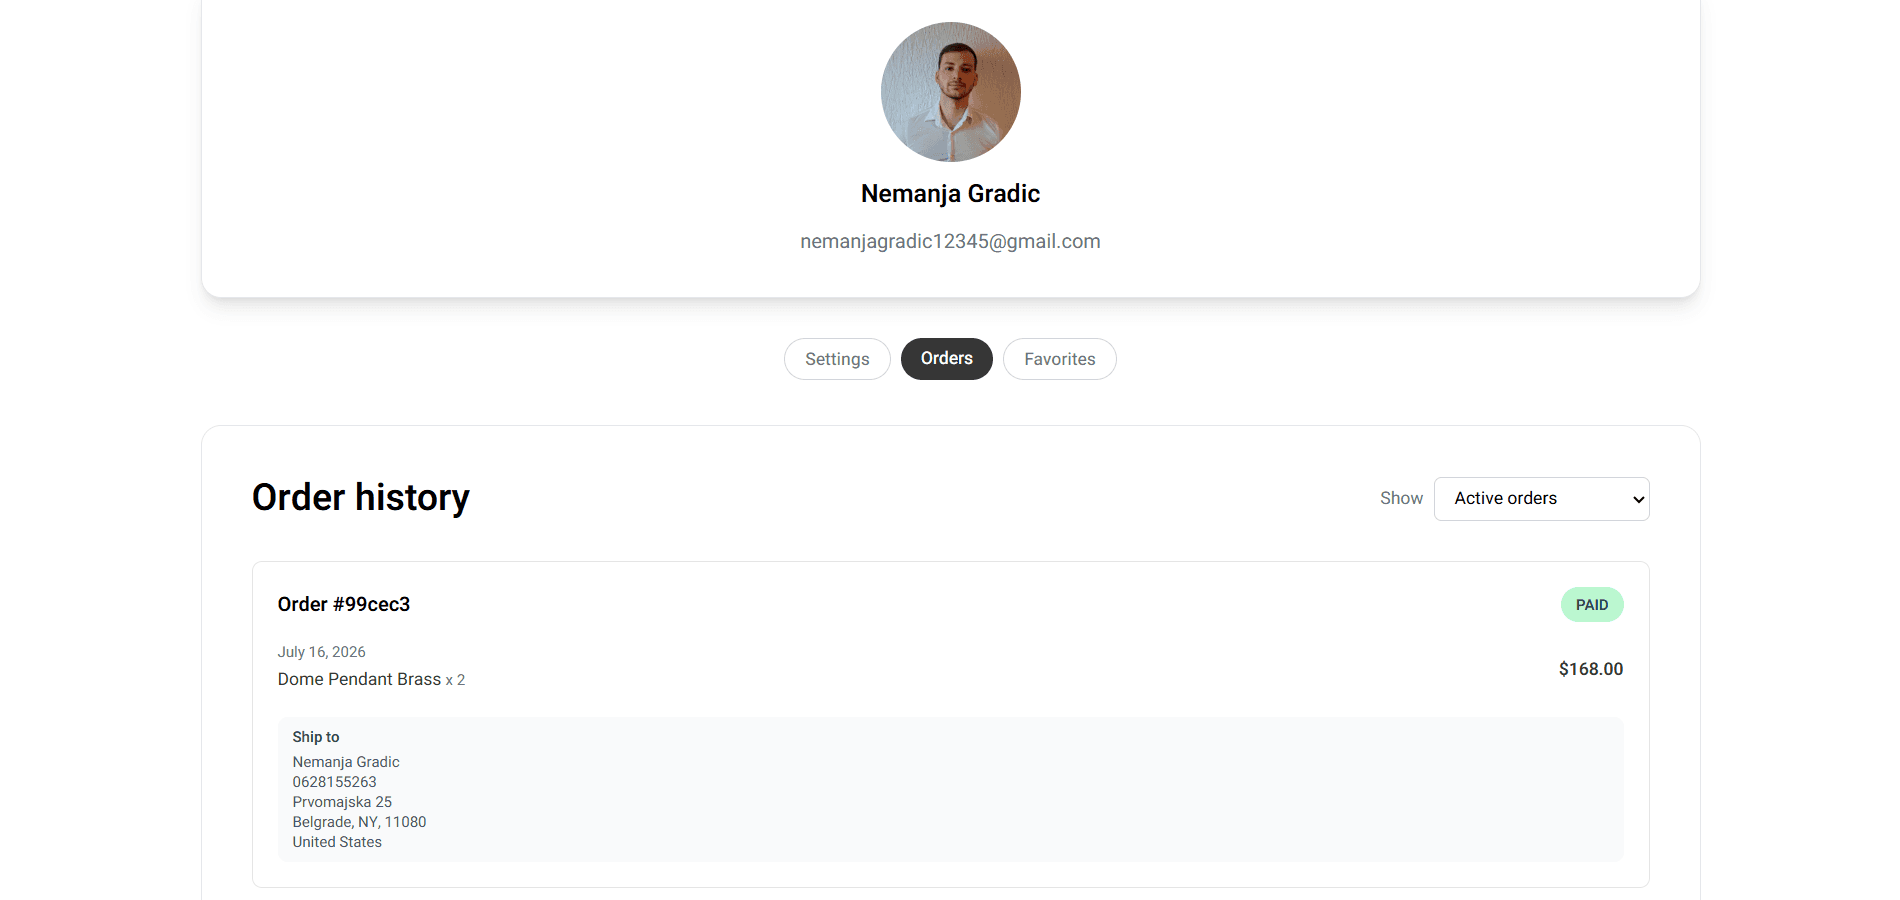This screenshot has width=1900, height=900.
Task: Click the email nemanjagradic12345@gmail.com
Action: (x=950, y=241)
